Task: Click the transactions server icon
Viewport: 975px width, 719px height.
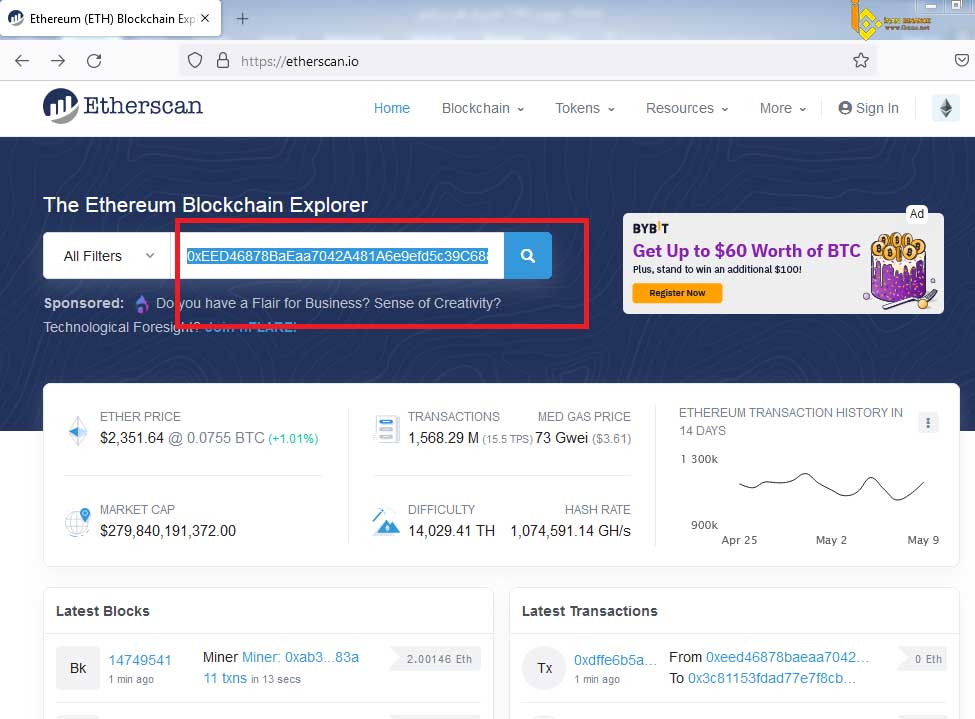Action: pos(386,430)
